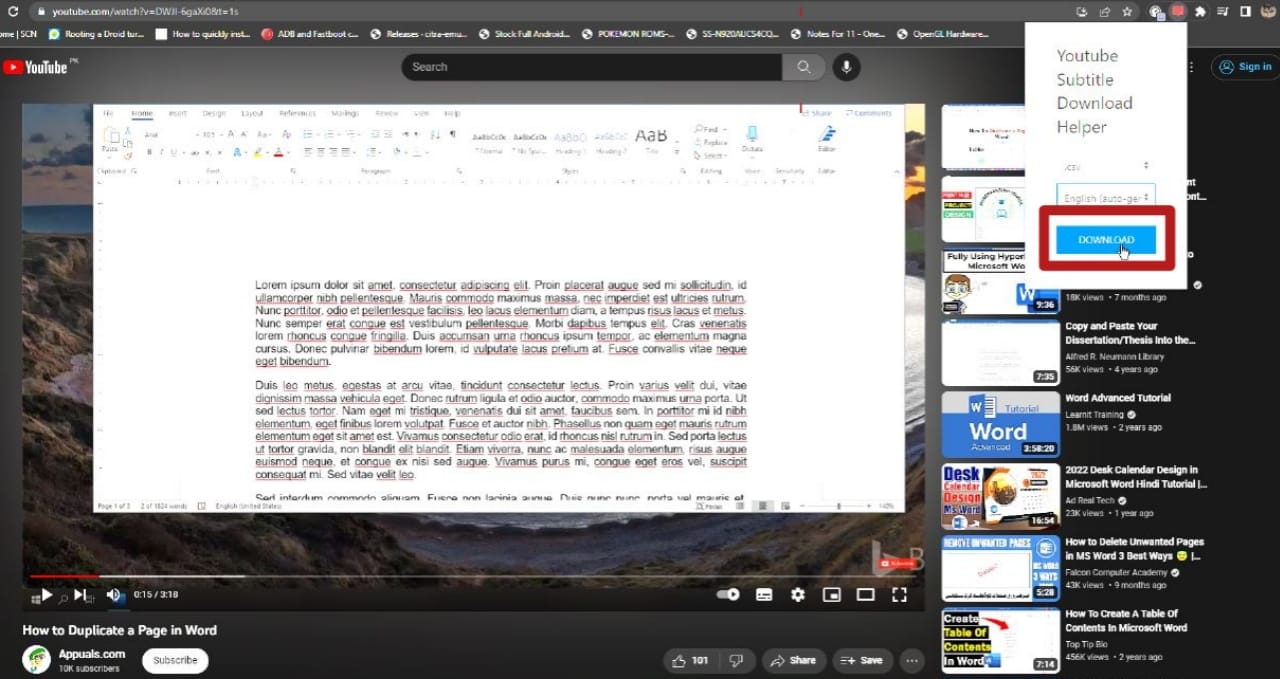The width and height of the screenshot is (1280, 679).
Task: Save video to a playlist
Action: 861,660
